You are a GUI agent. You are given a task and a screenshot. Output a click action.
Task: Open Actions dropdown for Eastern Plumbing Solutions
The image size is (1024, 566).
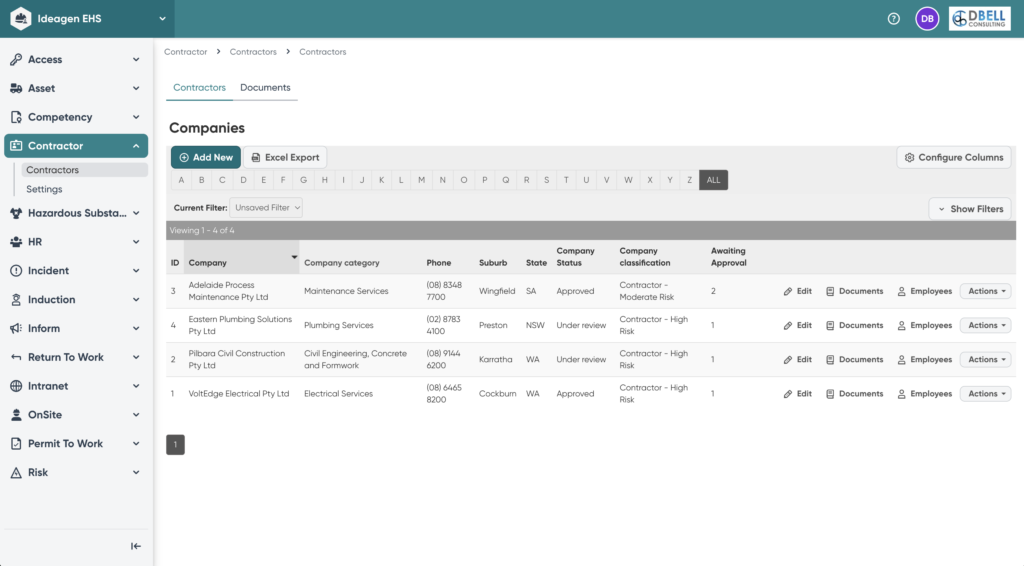tap(985, 325)
